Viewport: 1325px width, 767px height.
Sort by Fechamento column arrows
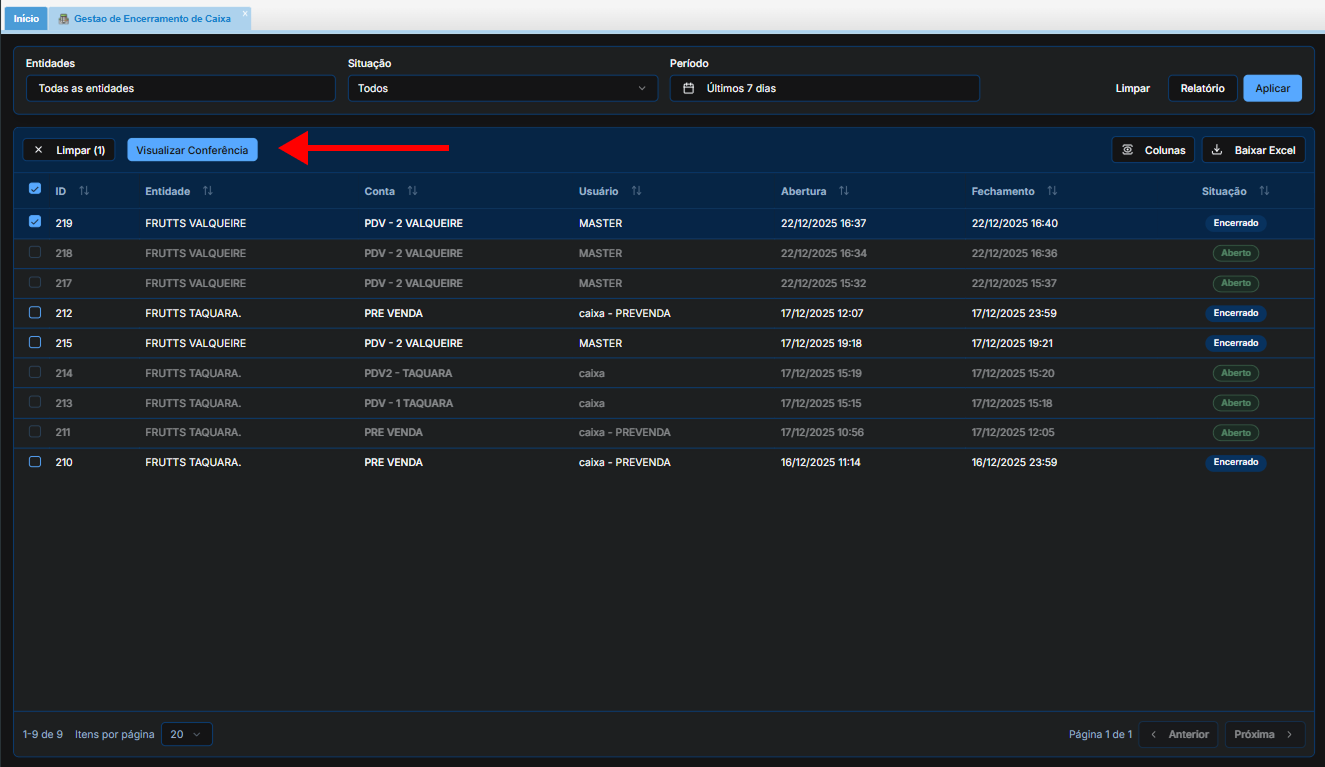pyautogui.click(x=1052, y=191)
